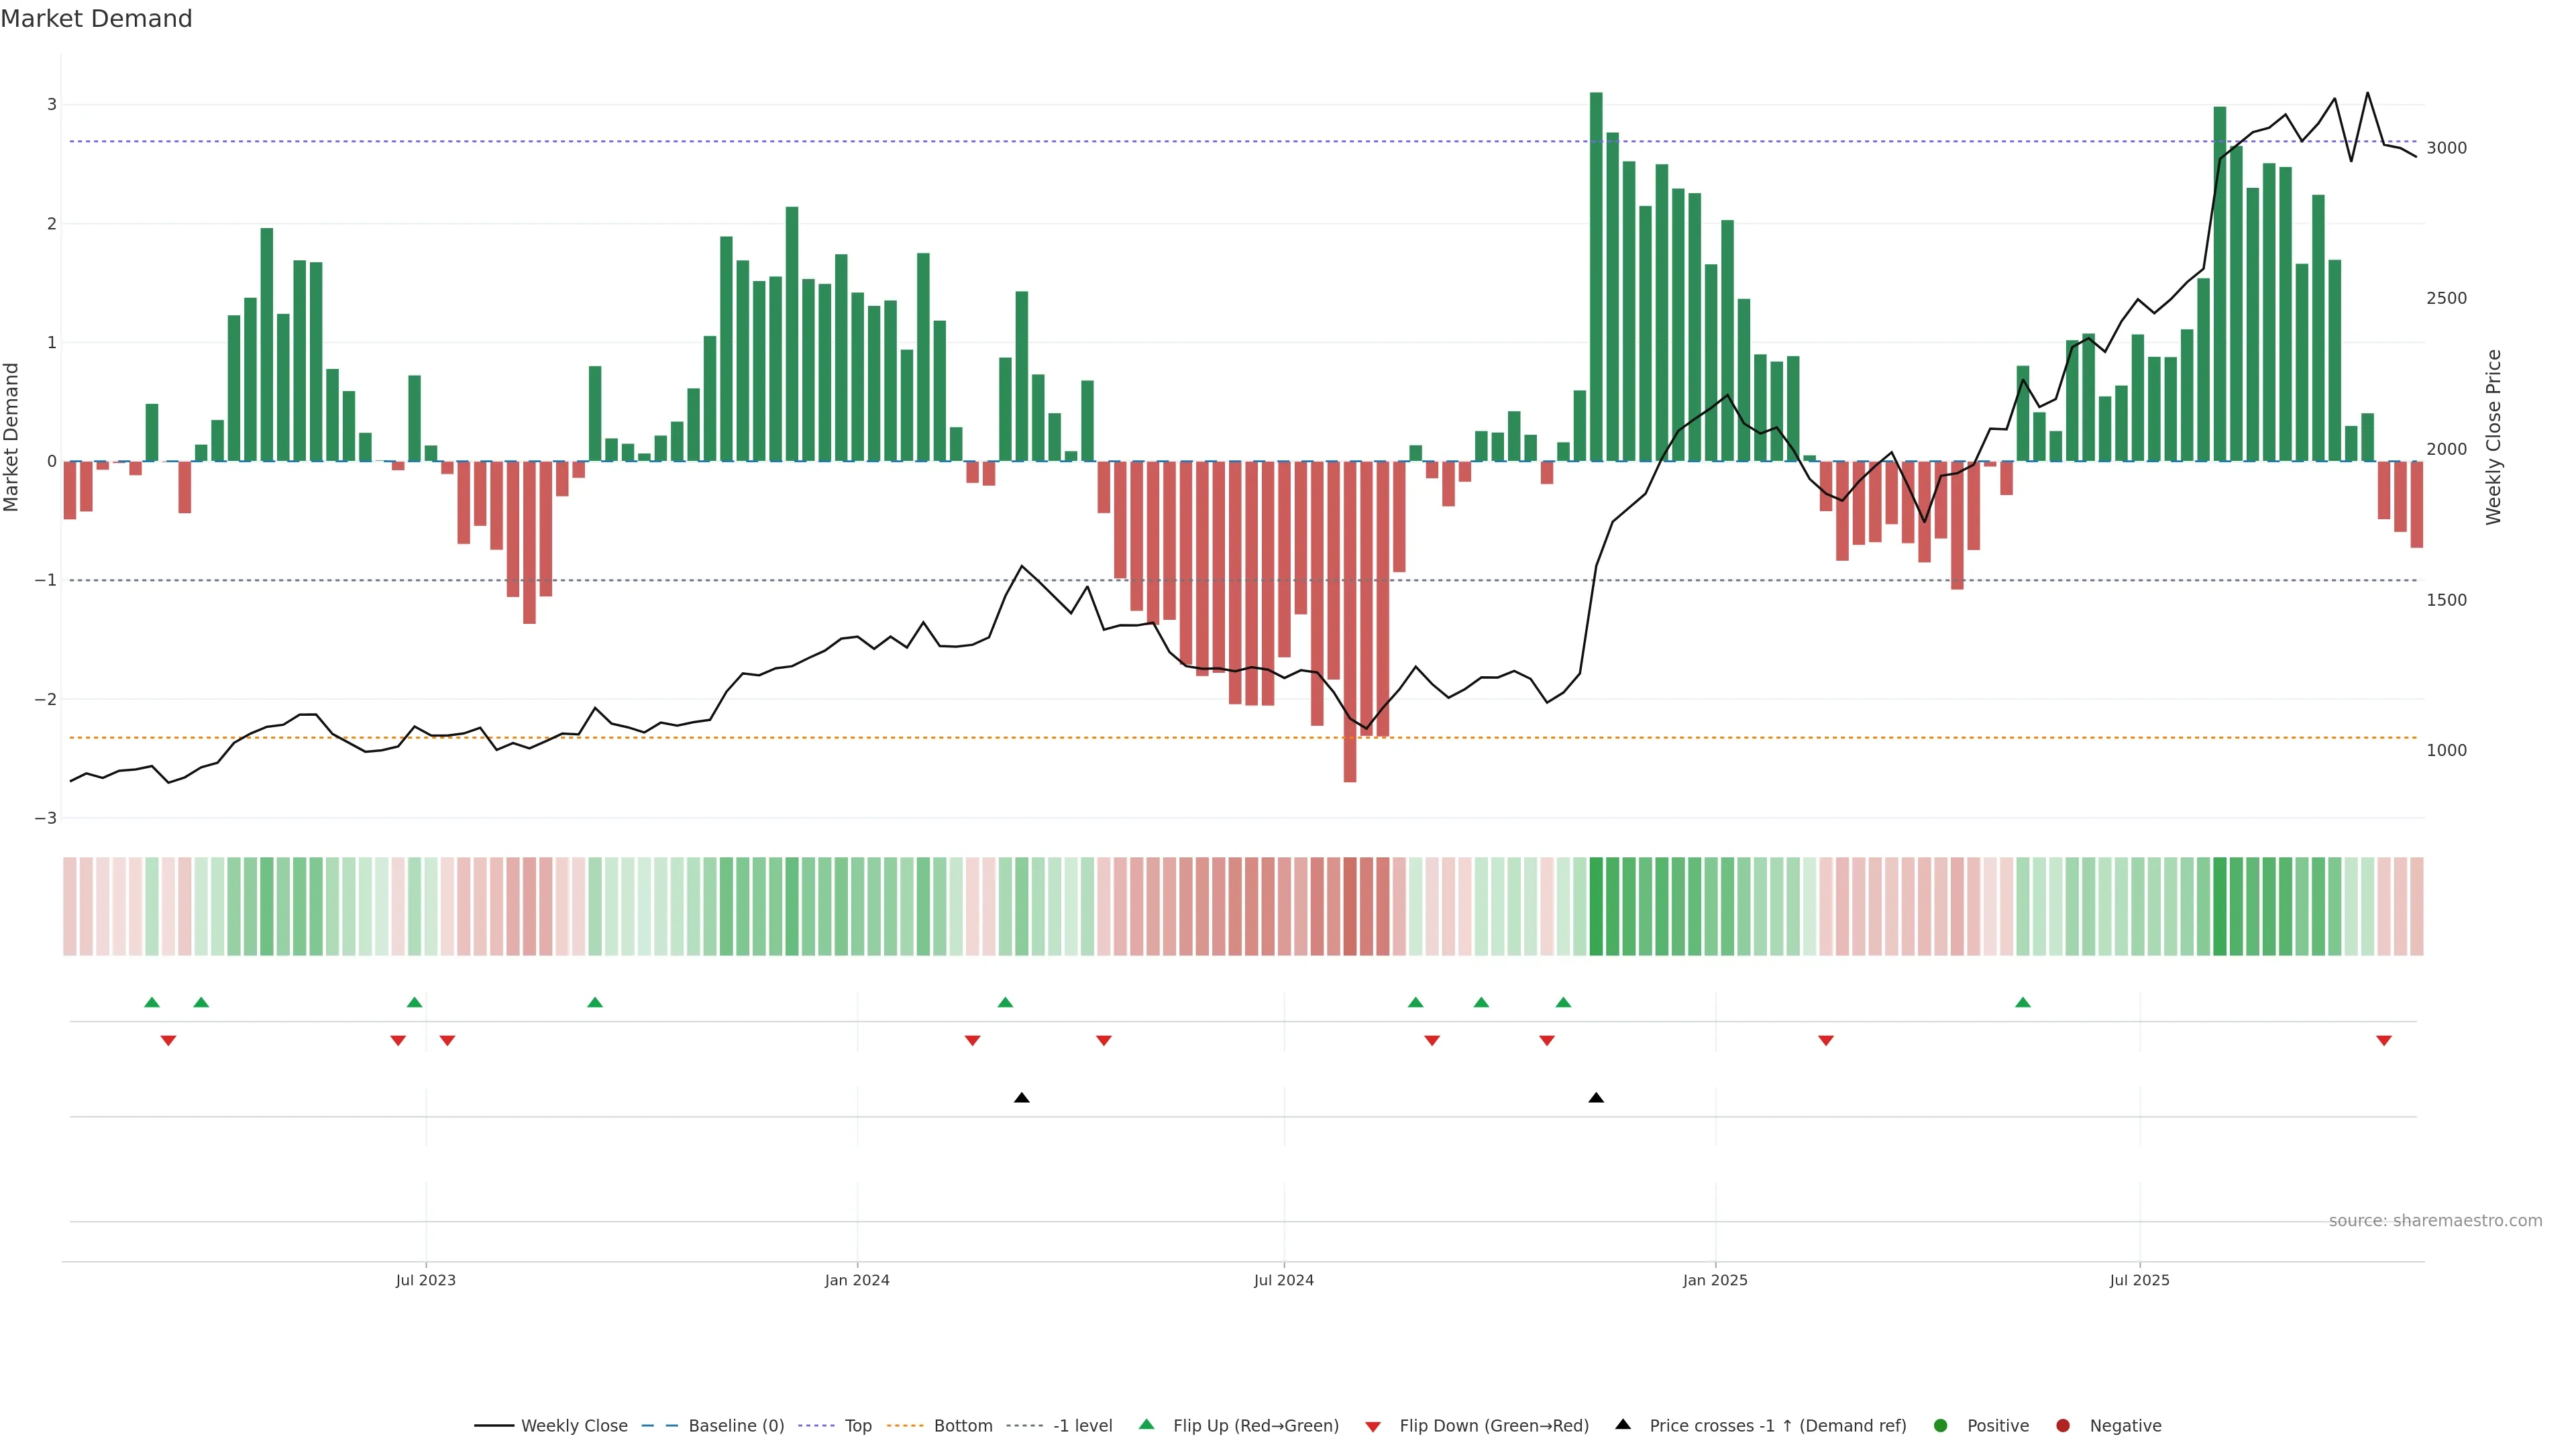Click the Jan 2025 x-axis label
This screenshot has height=1449, width=2576.
pyautogui.click(x=1714, y=1280)
